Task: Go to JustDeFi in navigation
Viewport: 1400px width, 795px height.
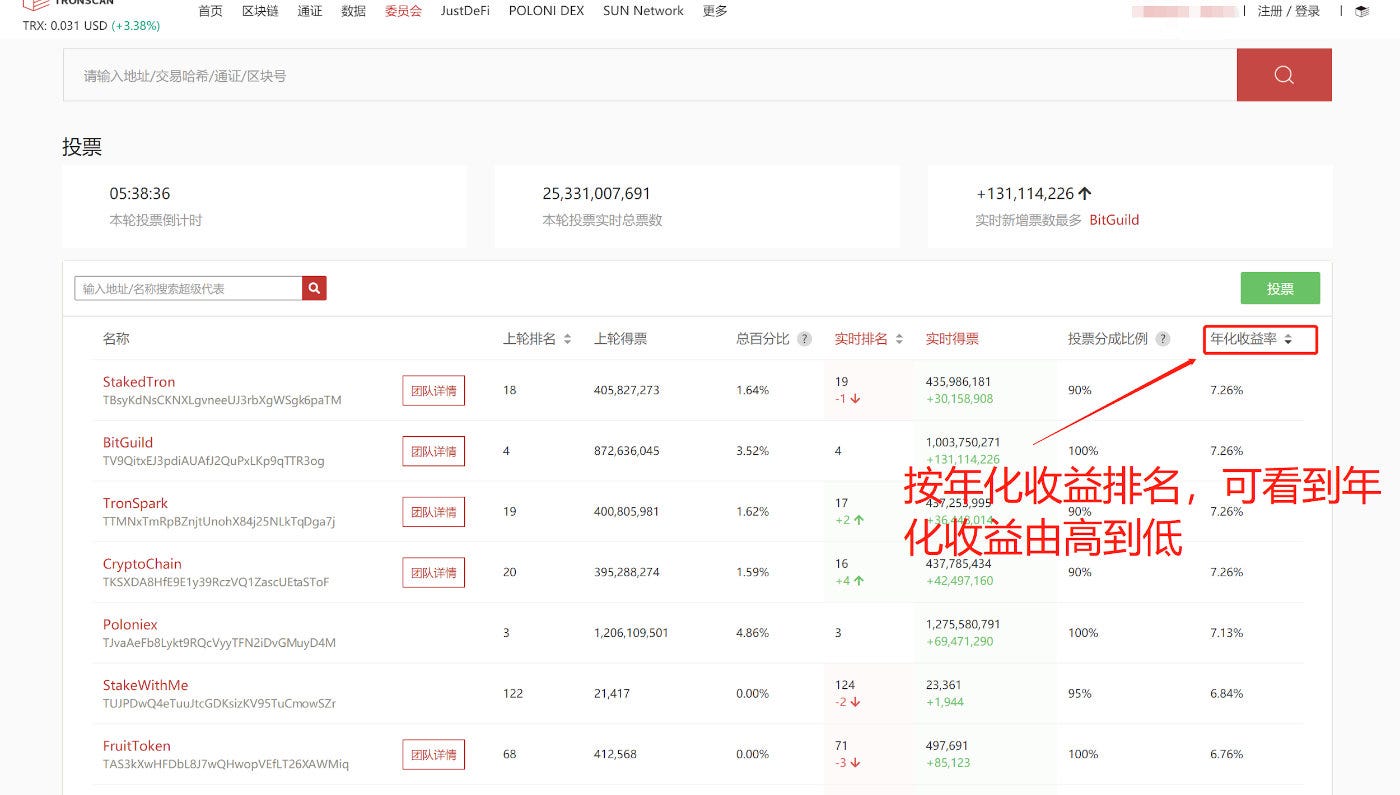Action: (465, 11)
